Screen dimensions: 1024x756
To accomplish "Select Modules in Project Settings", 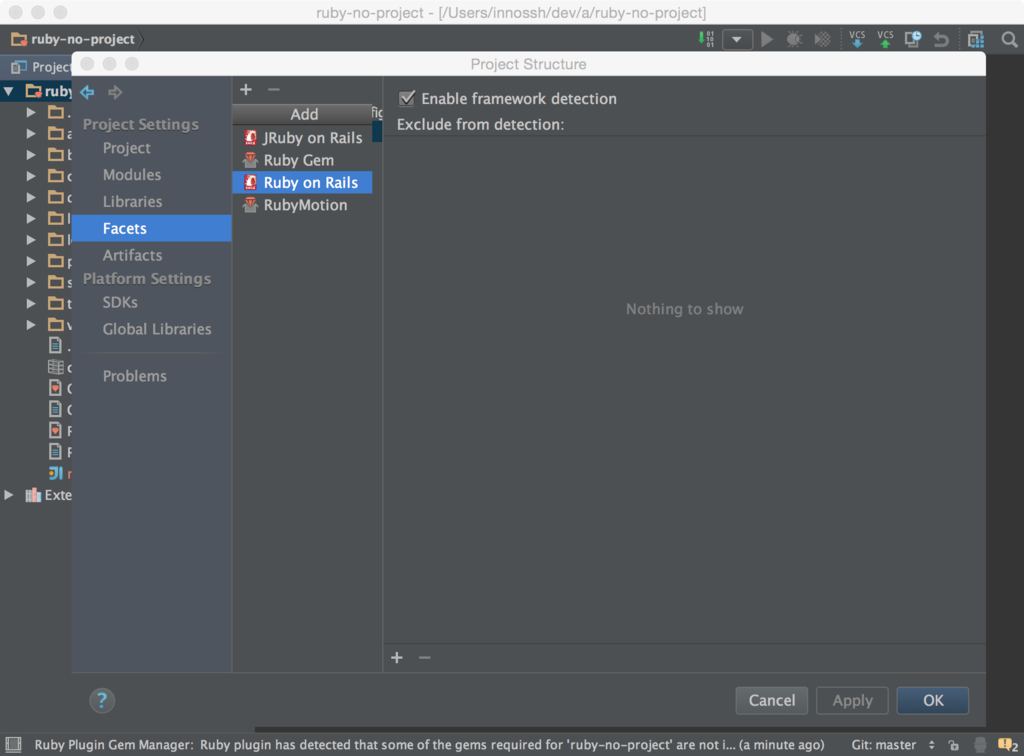I will coord(132,175).
